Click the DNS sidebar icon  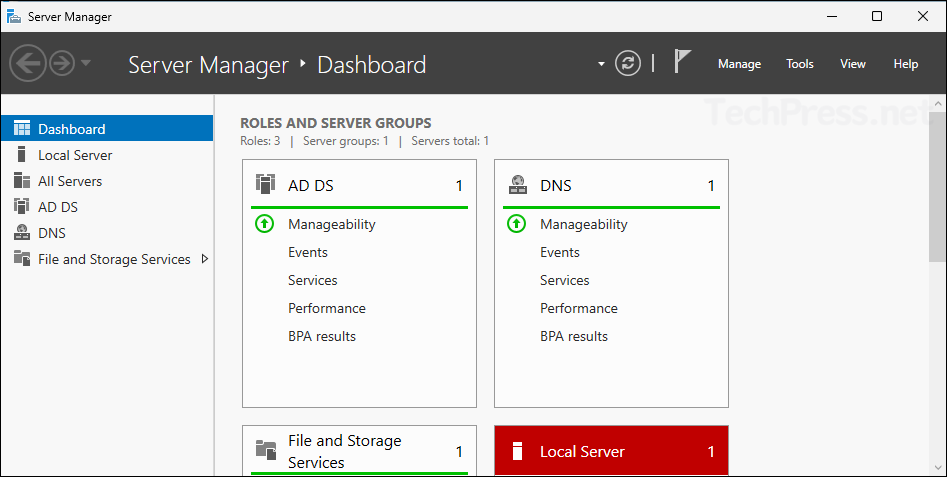tap(22, 232)
